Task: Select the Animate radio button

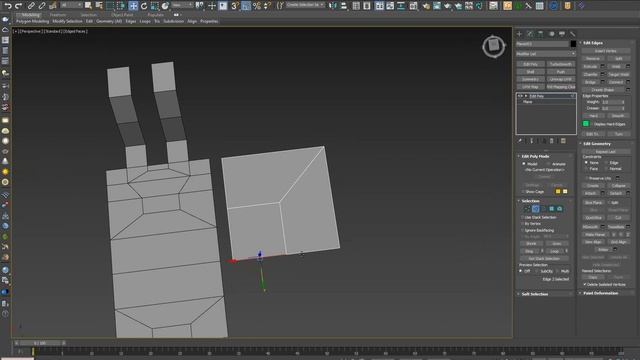Action: point(549,164)
